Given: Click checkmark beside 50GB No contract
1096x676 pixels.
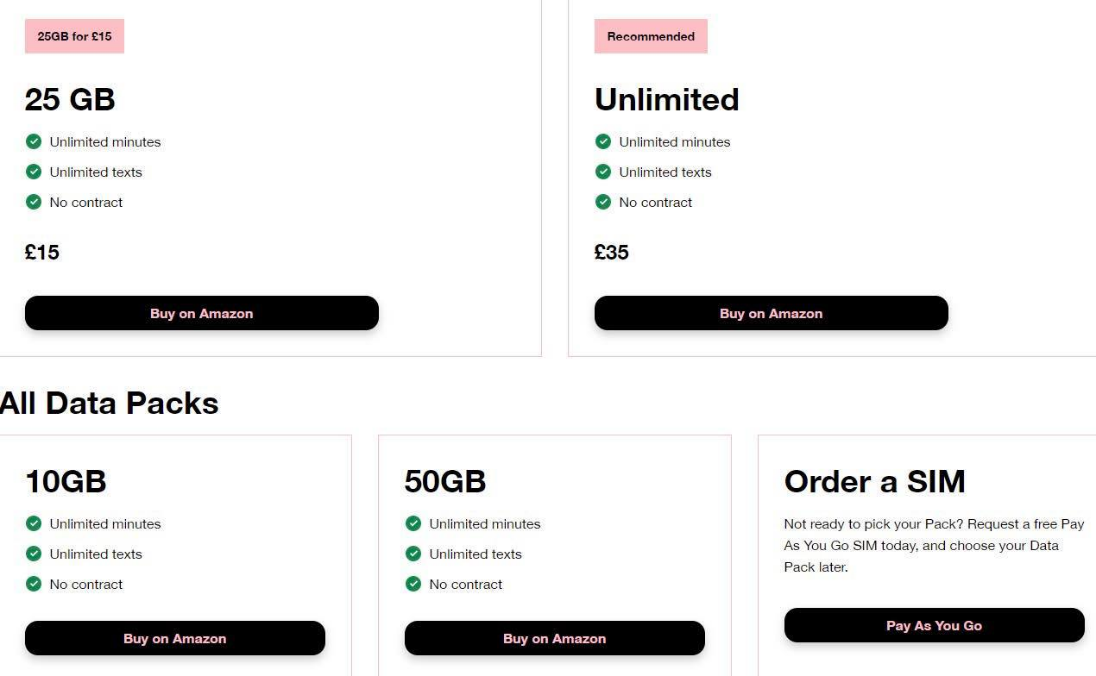Looking at the screenshot, I should point(413,584).
